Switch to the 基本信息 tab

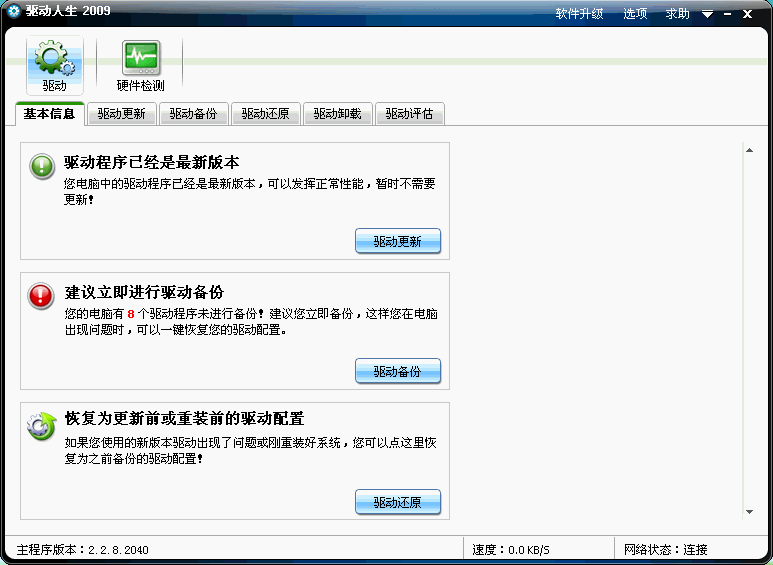point(49,114)
